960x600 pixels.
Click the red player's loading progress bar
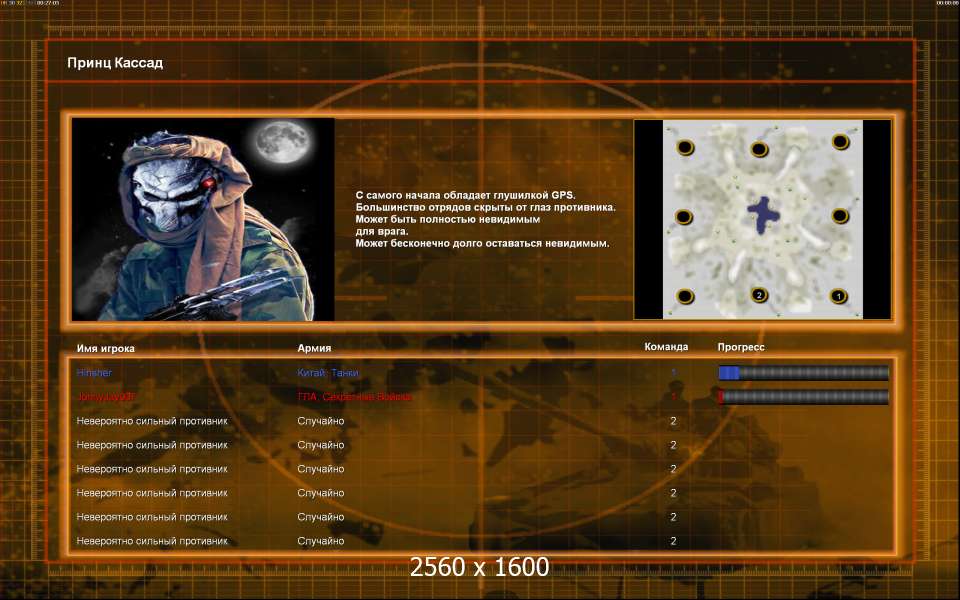(x=803, y=397)
